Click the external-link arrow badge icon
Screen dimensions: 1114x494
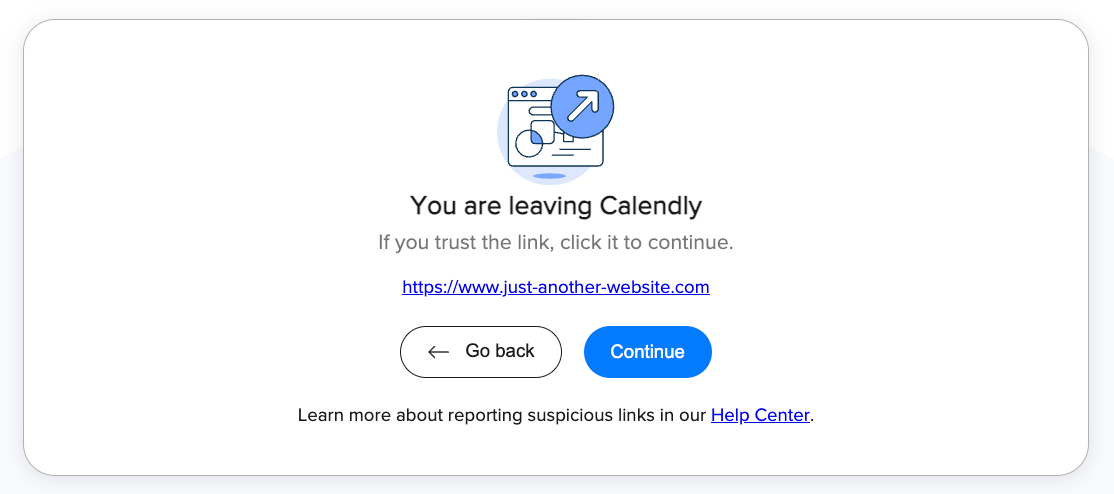coord(582,106)
